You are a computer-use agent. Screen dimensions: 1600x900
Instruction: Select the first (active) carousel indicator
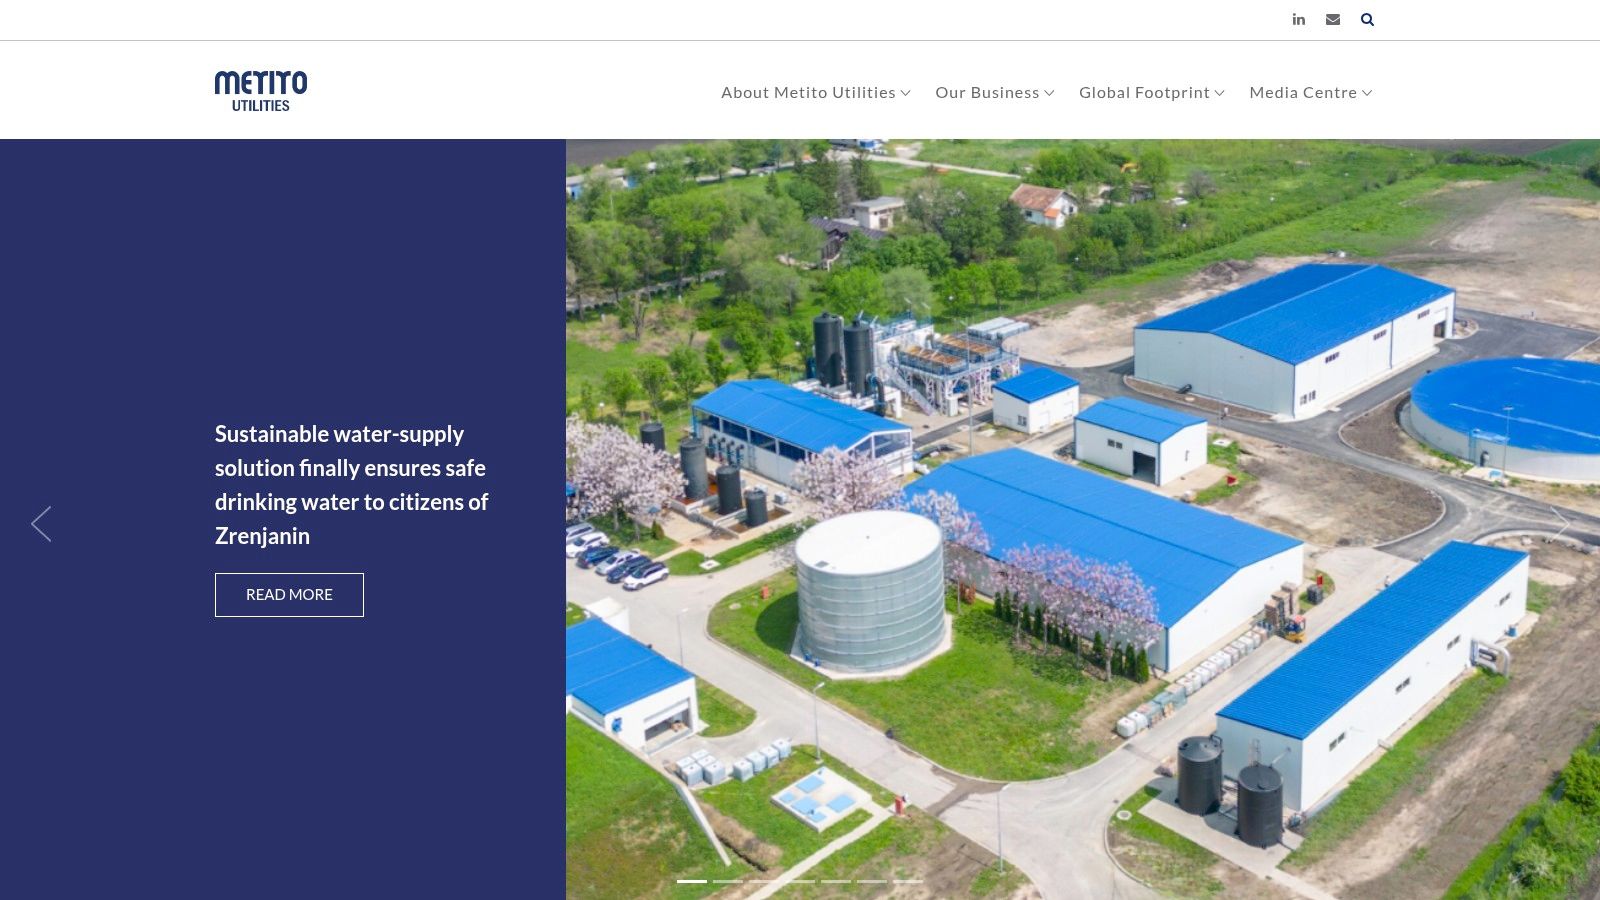[x=692, y=881]
